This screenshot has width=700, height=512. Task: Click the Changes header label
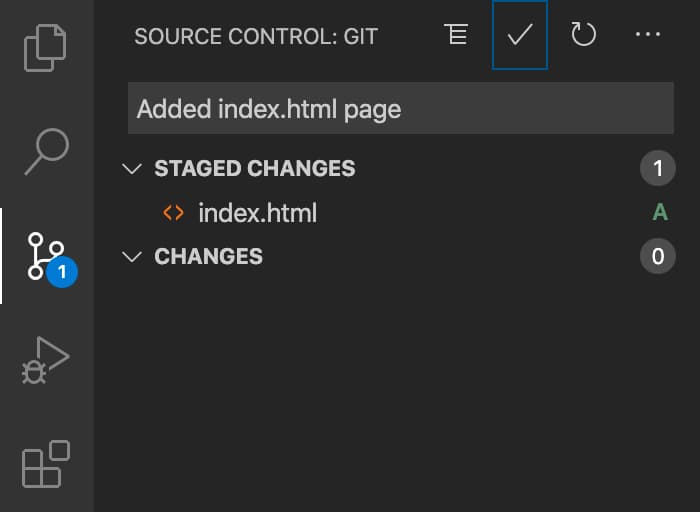pyautogui.click(x=208, y=256)
